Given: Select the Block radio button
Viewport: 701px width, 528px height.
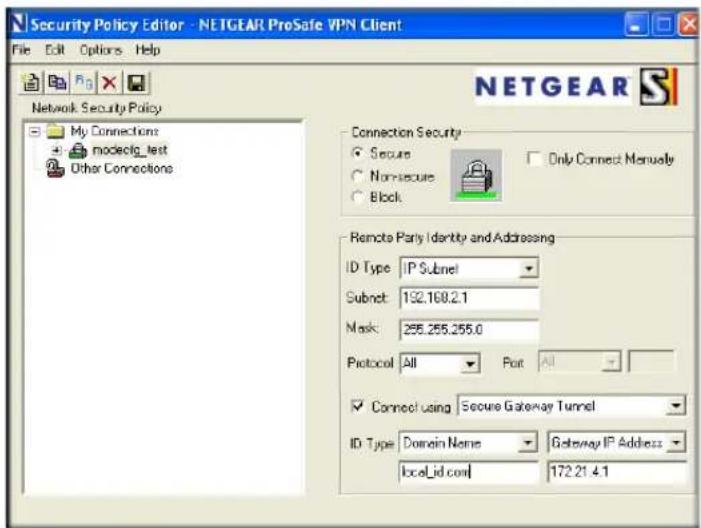Looking at the screenshot, I should pyautogui.click(x=357, y=197).
